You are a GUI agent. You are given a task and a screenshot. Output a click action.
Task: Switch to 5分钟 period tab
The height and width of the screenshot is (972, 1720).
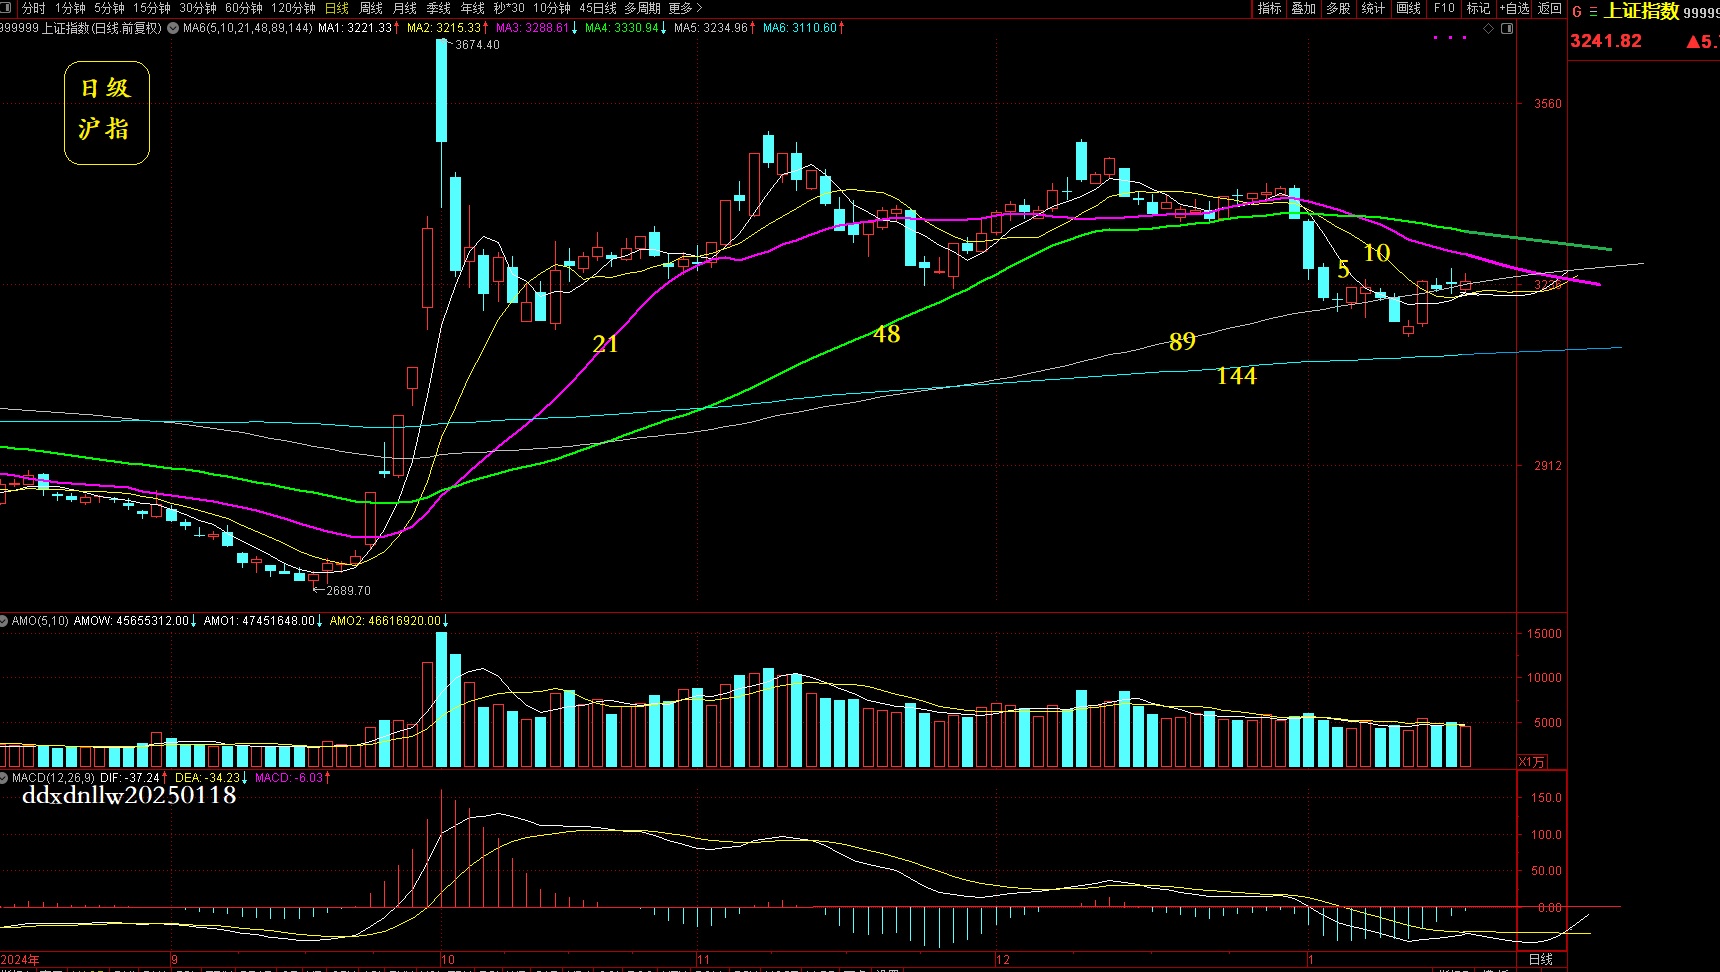[109, 8]
